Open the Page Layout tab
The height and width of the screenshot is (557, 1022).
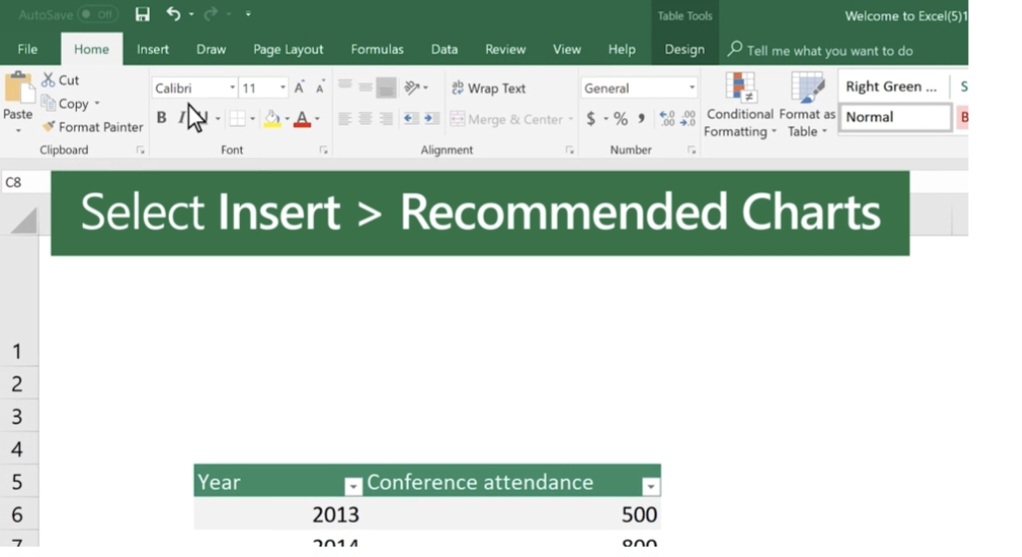[x=288, y=50]
